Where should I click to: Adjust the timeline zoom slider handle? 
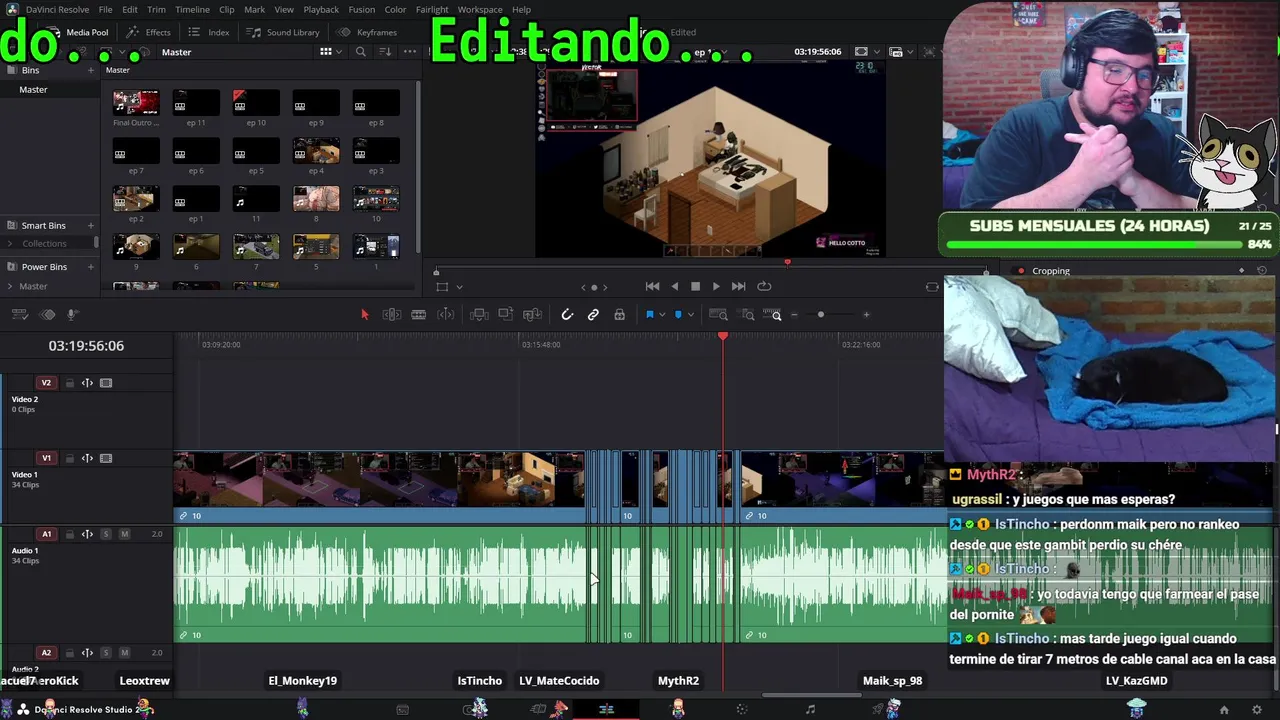click(821, 315)
